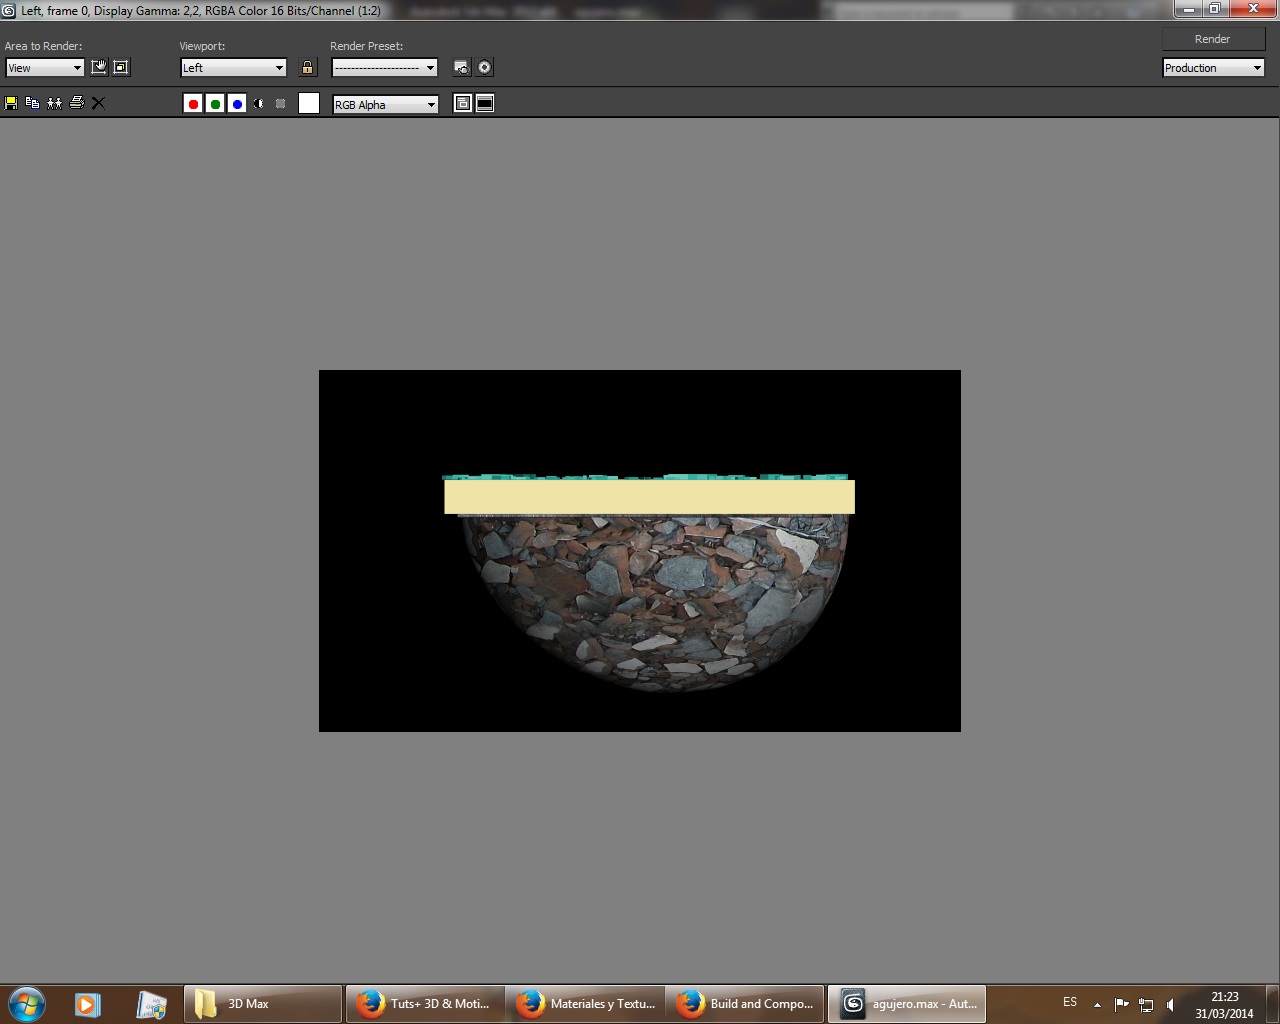This screenshot has height=1024, width=1280.
Task: Click the Auto Region Selected icon
Action: [x=121, y=67]
